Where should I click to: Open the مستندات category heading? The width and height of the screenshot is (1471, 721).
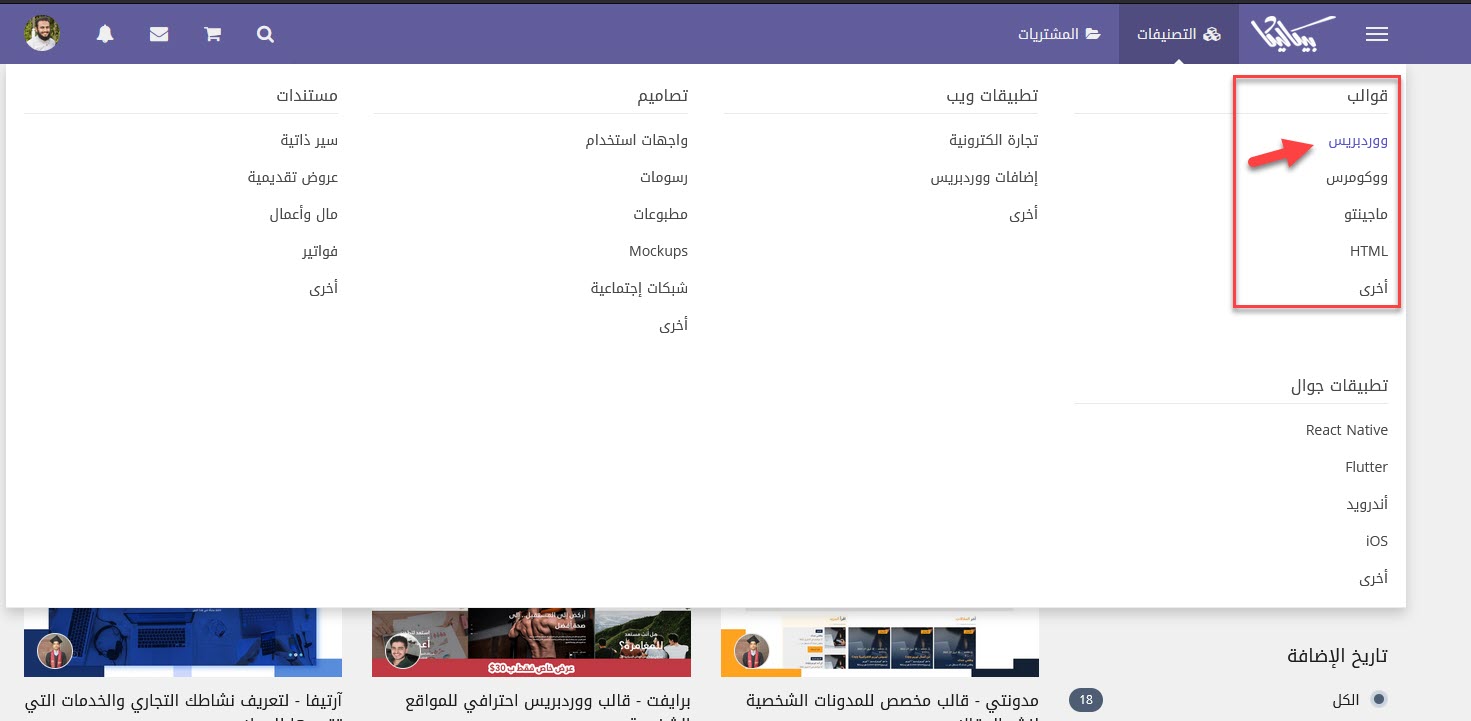click(307, 96)
